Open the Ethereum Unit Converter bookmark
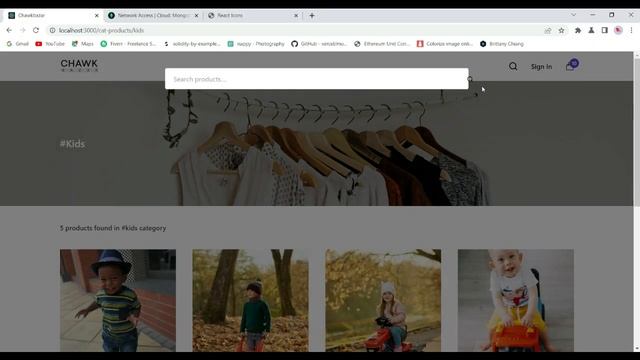The width and height of the screenshot is (640, 360). 382,44
